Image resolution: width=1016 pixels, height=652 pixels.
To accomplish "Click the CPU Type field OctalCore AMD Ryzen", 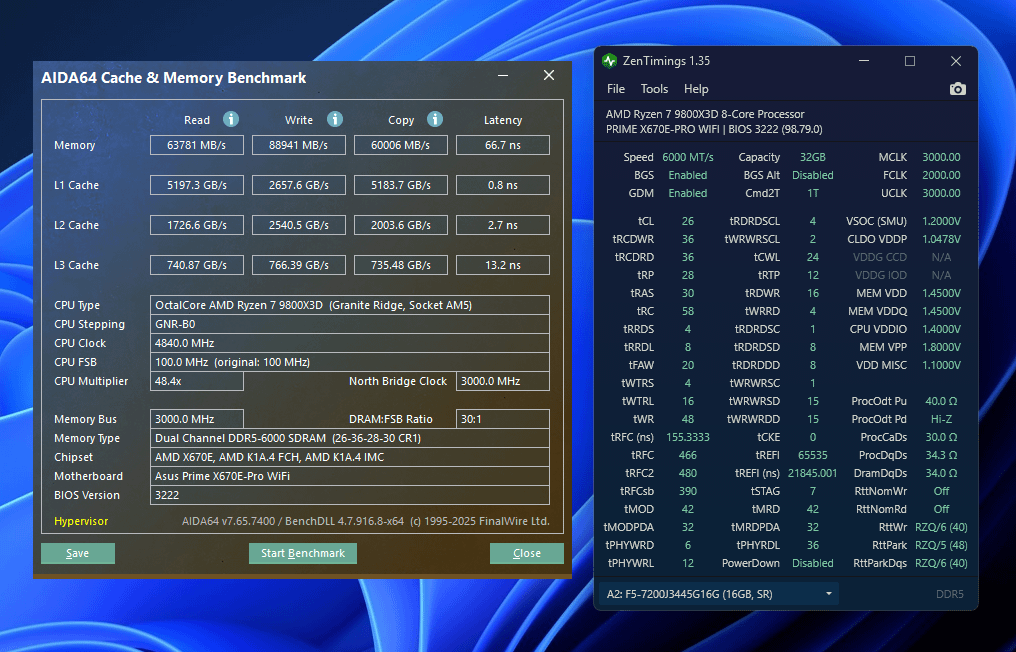I will pos(350,305).
